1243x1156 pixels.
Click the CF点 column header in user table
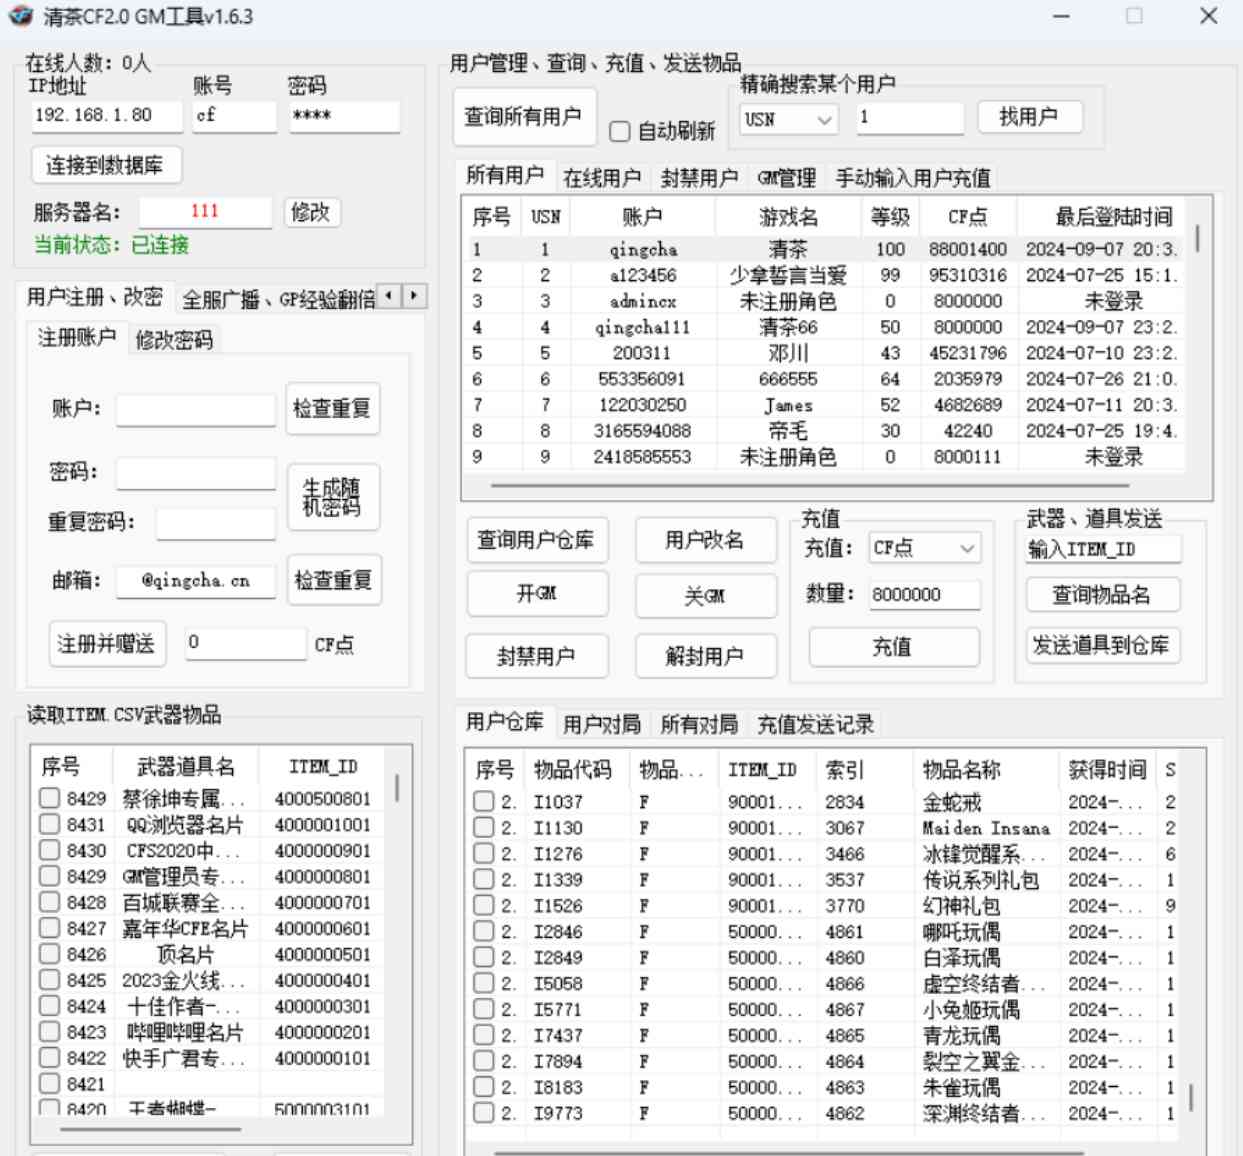[x=967, y=217]
